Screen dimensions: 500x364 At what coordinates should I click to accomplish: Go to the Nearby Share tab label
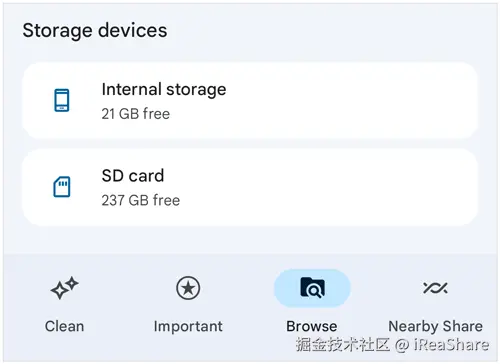435,326
